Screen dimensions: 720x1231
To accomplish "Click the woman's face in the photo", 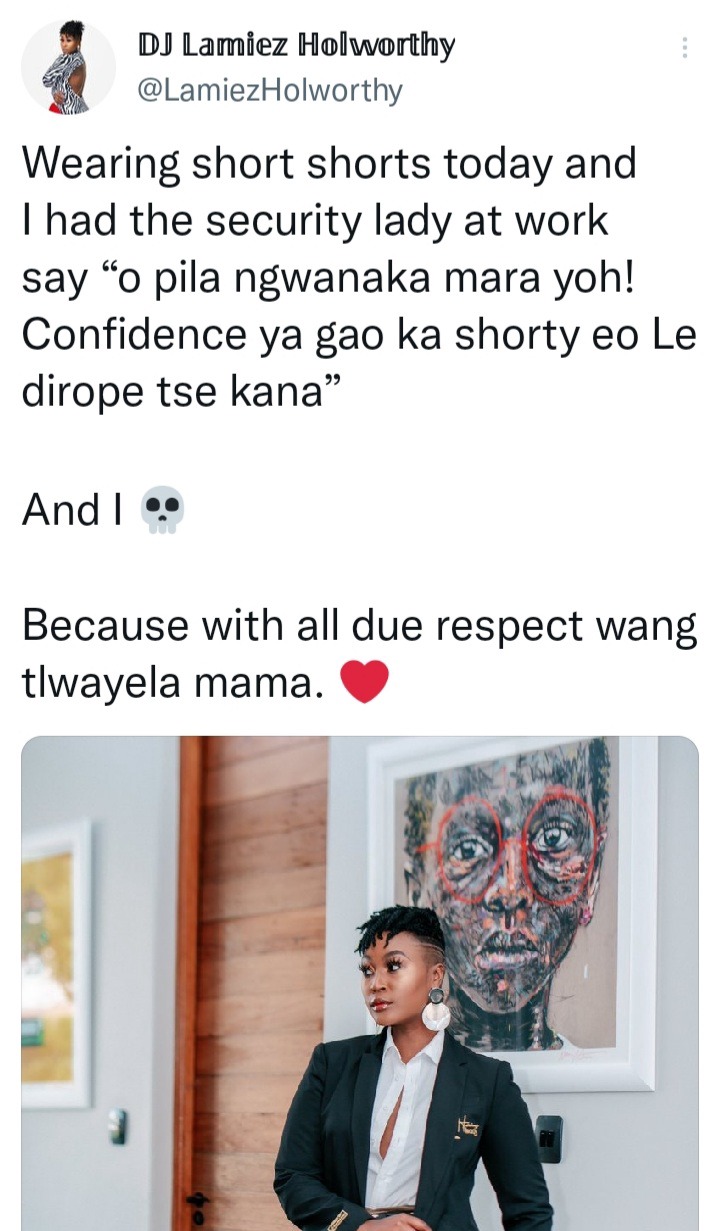I will [393, 975].
